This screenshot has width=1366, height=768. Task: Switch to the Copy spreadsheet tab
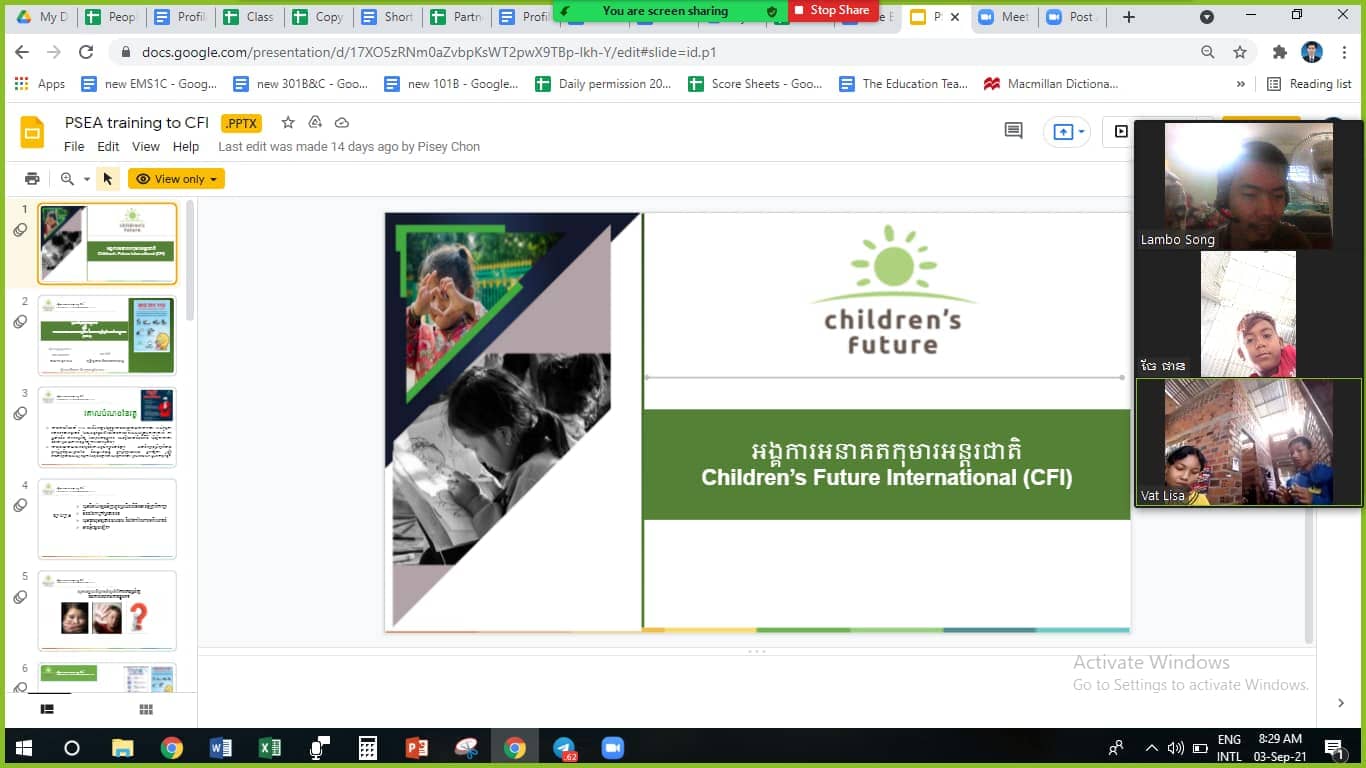pyautogui.click(x=317, y=17)
